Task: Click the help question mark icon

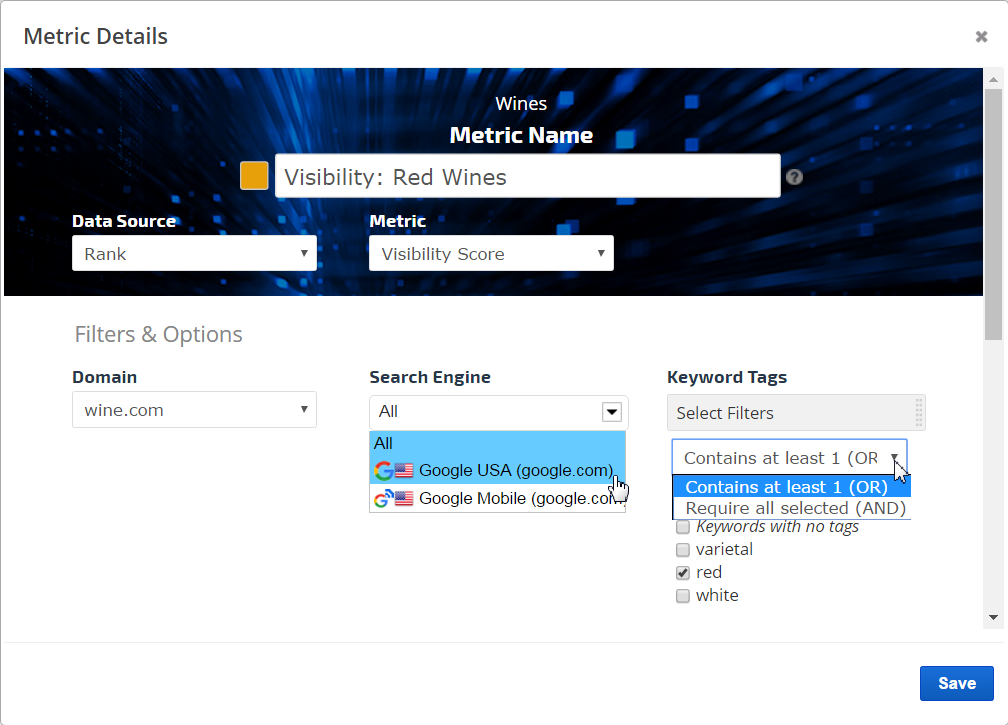Action: (x=794, y=177)
